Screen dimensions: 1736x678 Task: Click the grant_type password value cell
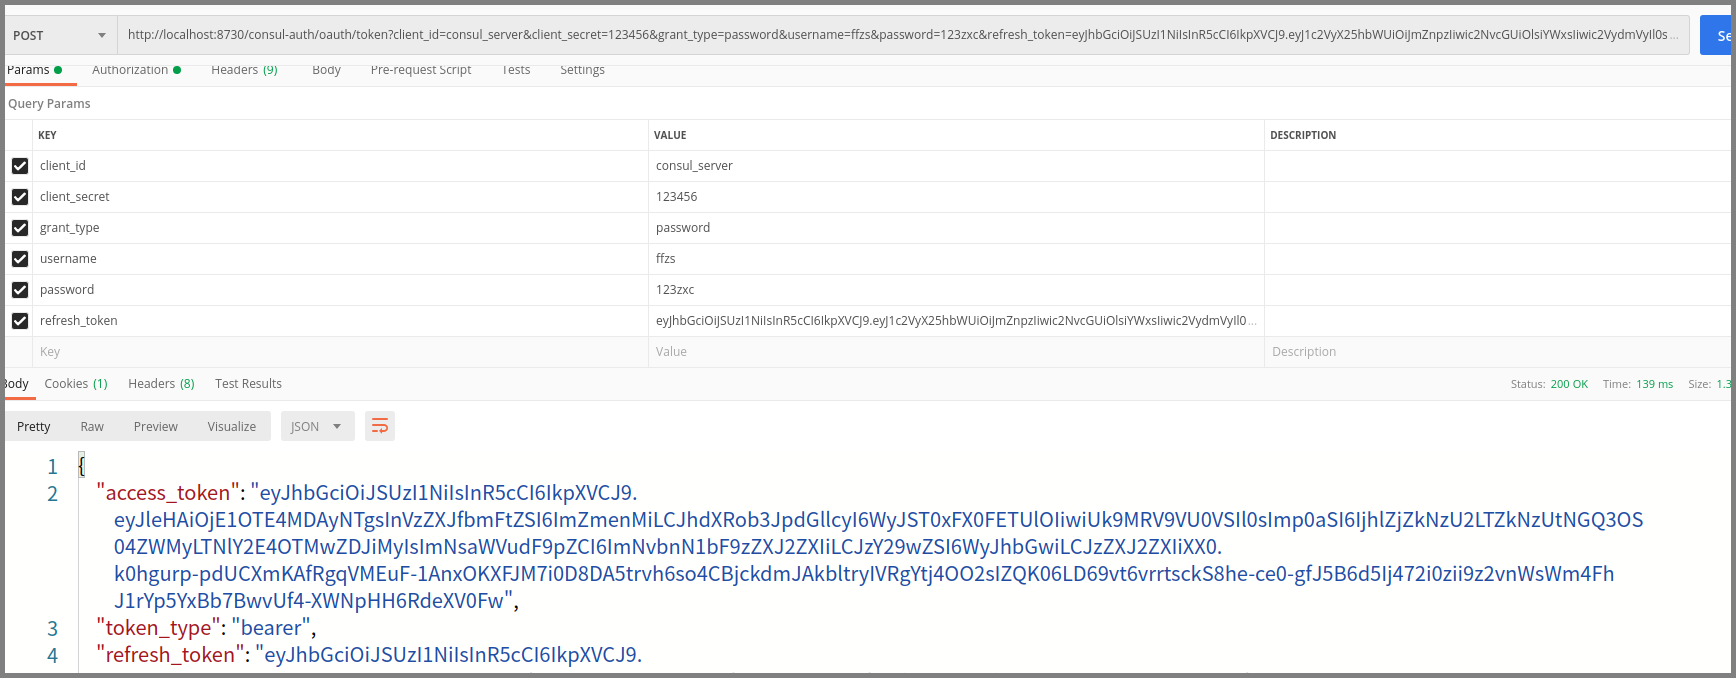(956, 228)
